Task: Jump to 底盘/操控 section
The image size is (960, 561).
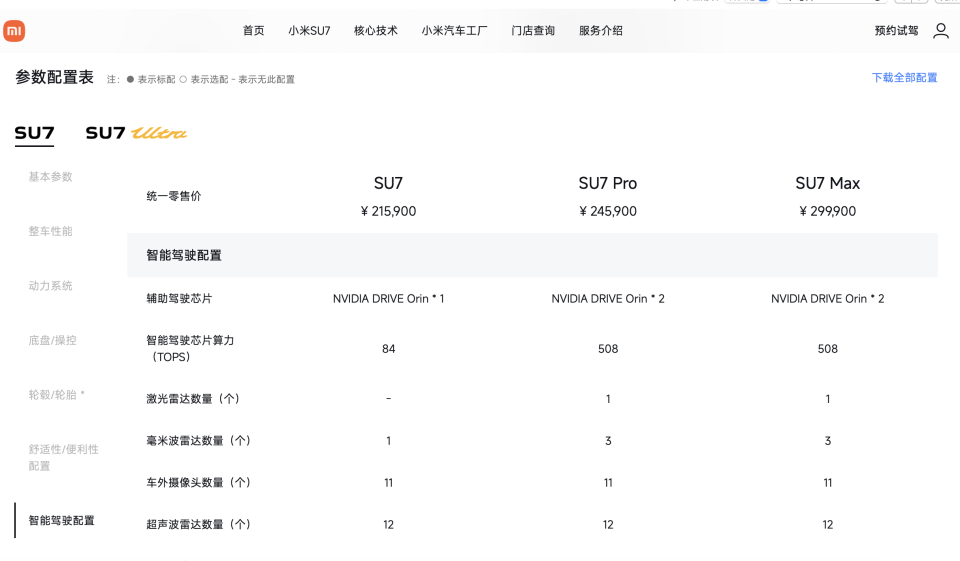Action: [52, 340]
